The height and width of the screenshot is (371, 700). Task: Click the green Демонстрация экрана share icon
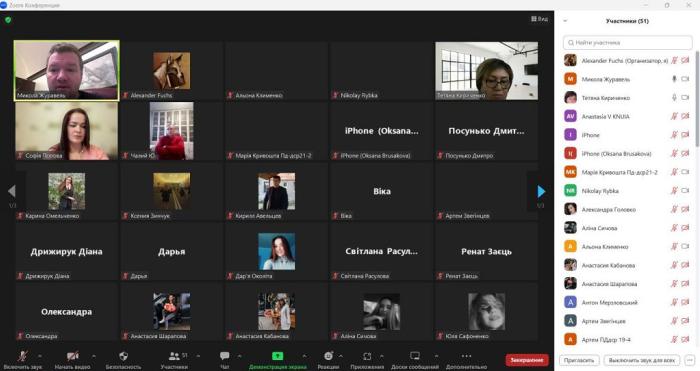[x=277, y=356]
